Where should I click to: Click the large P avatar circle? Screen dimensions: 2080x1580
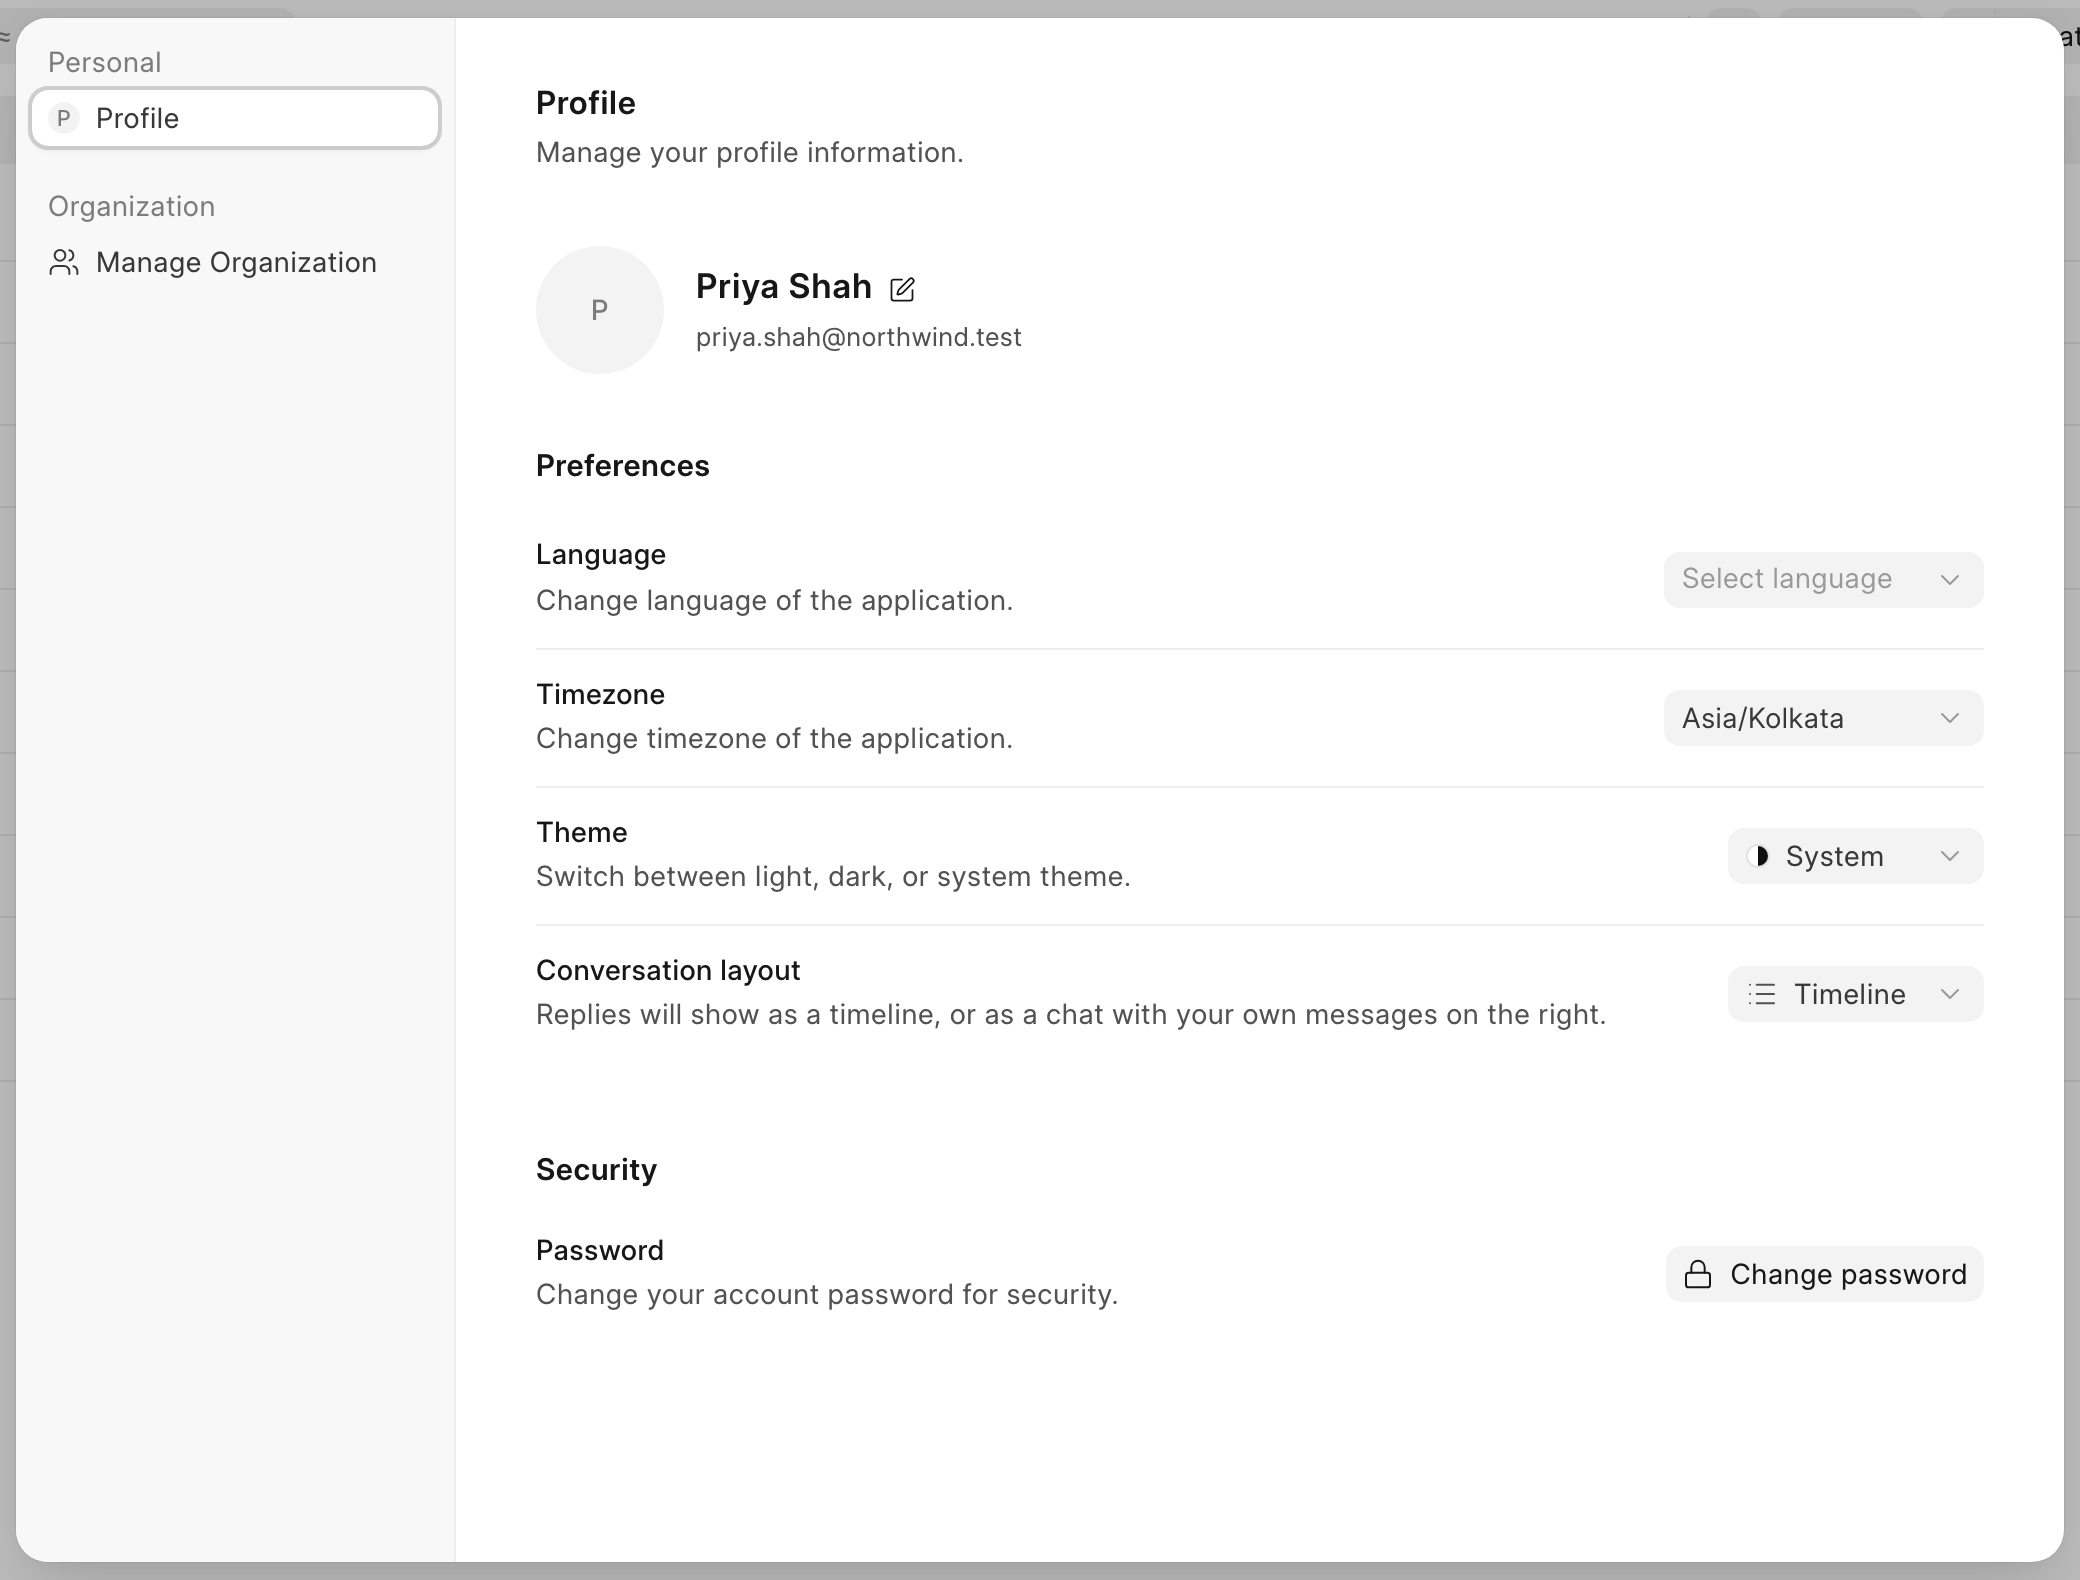[x=600, y=310]
